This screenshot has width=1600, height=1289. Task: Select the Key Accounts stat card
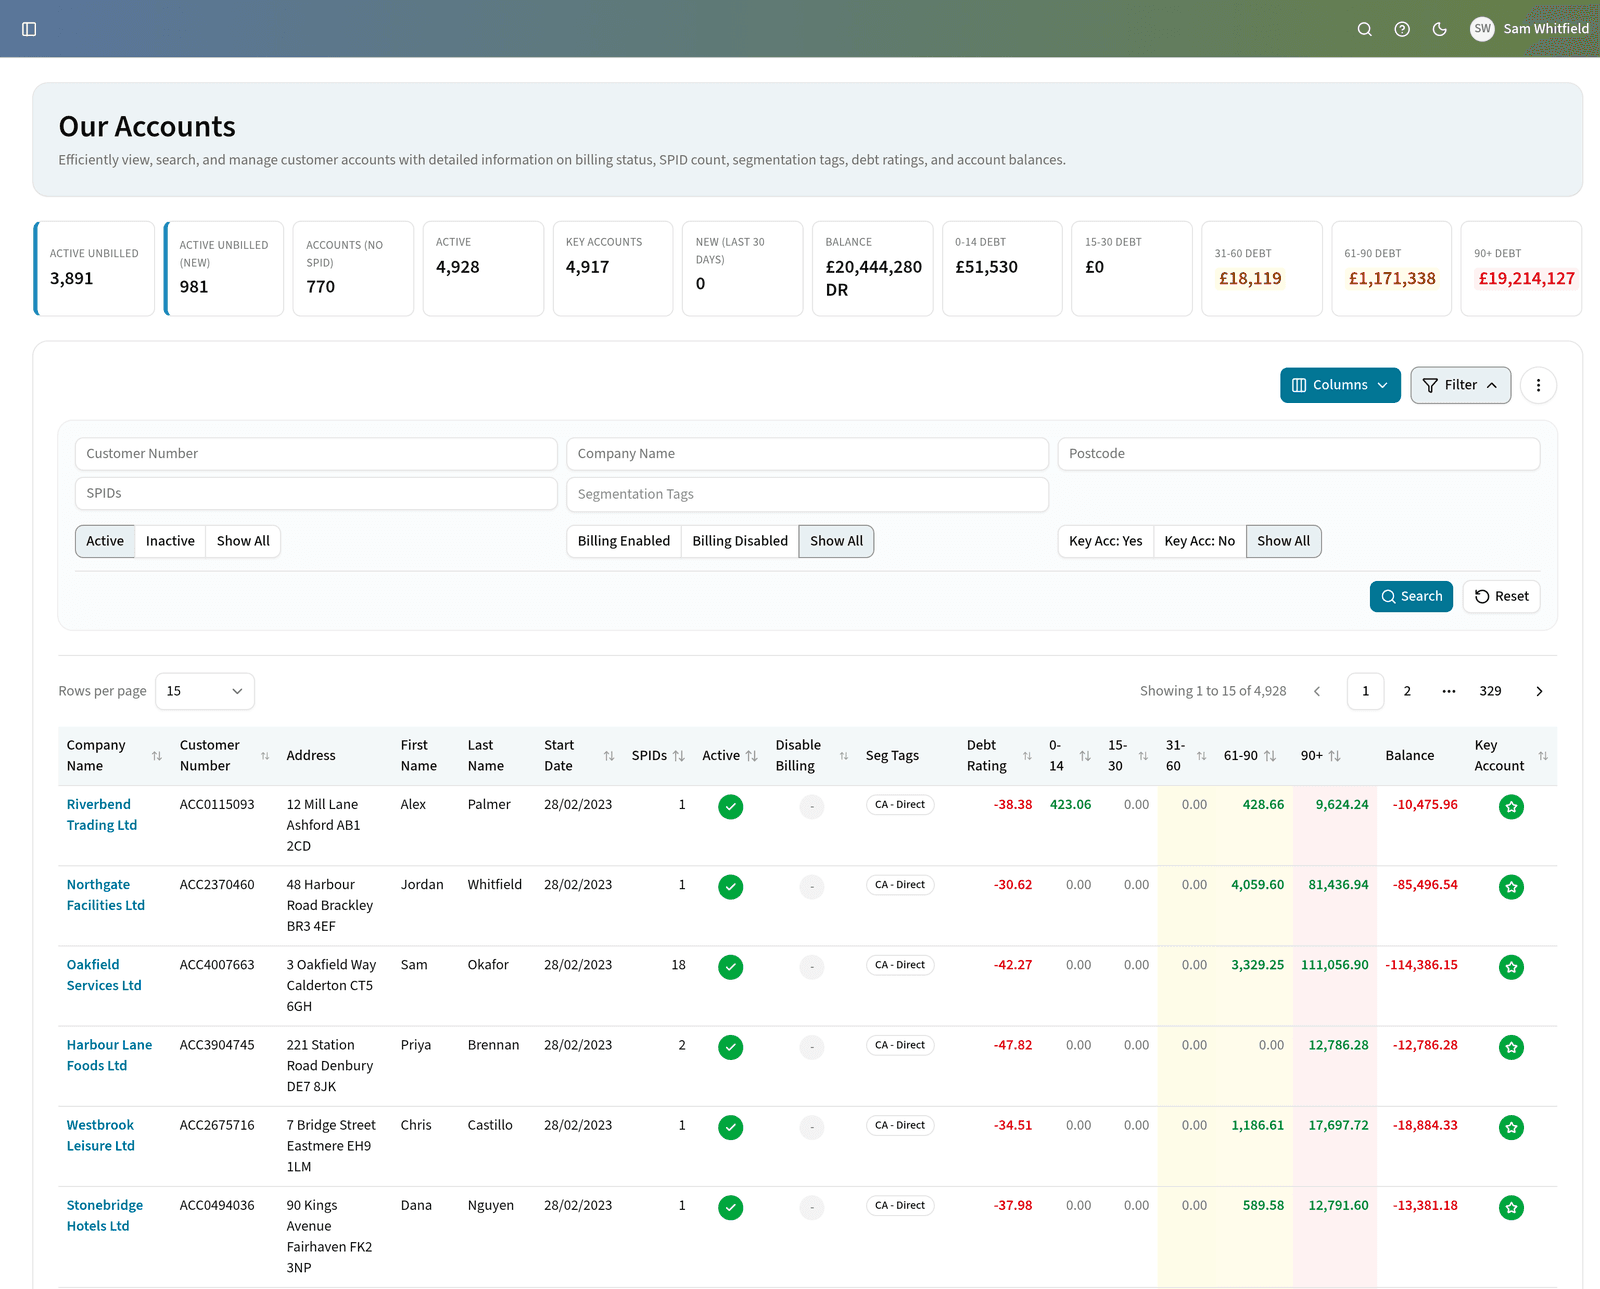pos(613,268)
